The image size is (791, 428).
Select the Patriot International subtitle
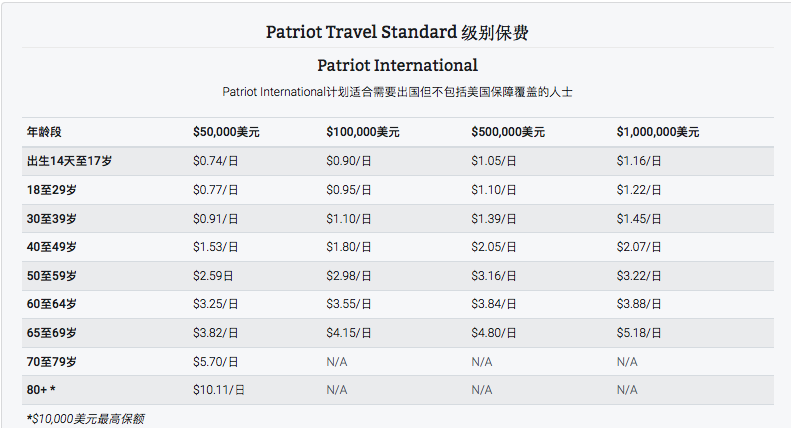tap(398, 66)
